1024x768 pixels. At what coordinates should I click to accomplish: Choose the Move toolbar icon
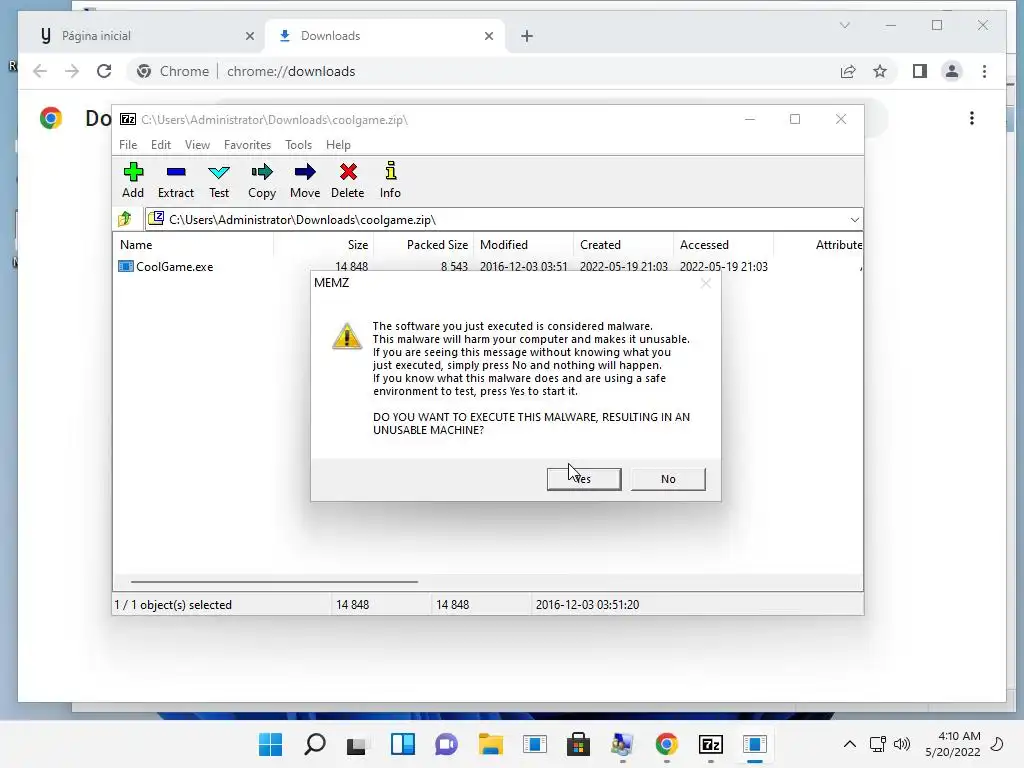305,180
